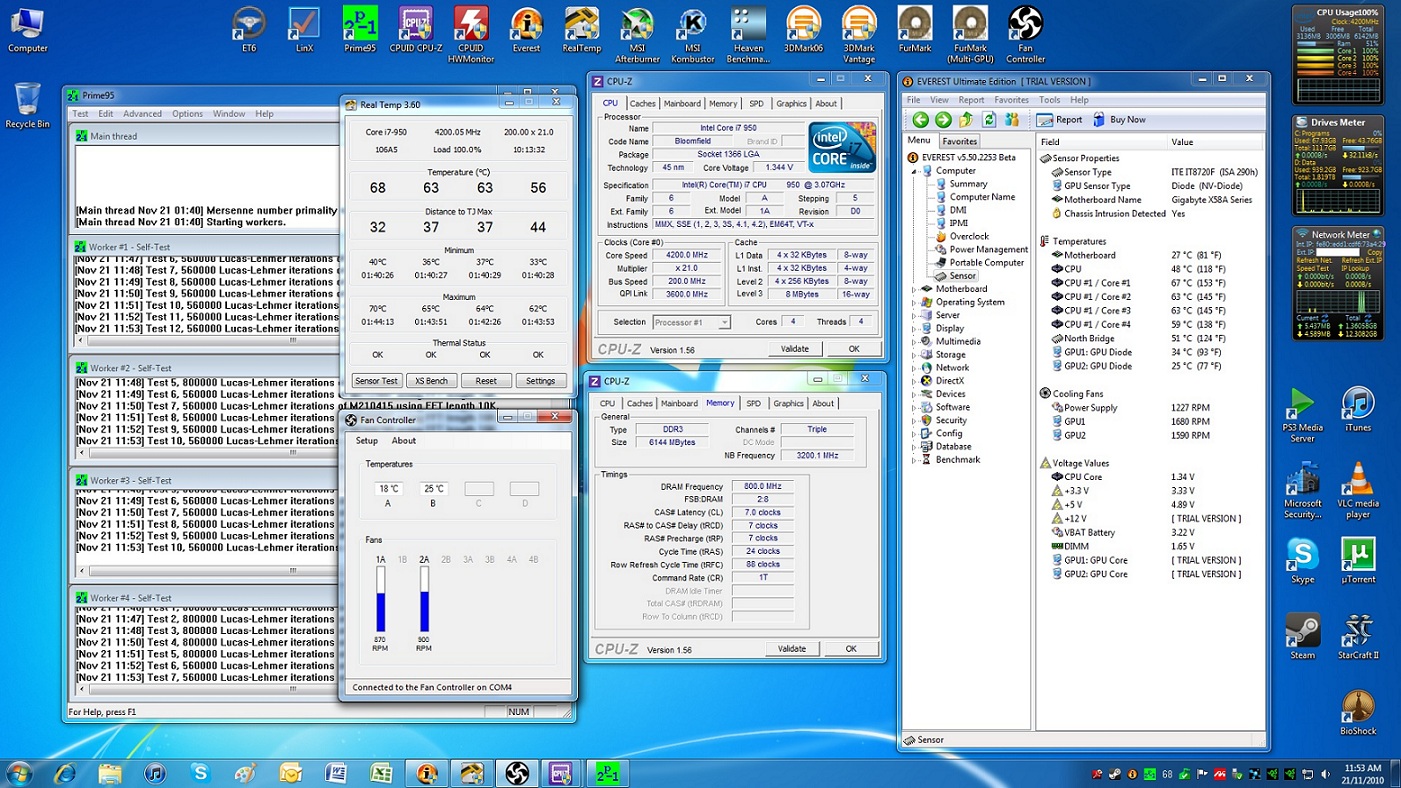Screen dimensions: 1401x788
Task: Open Recycle Bin on desktop
Action: (27, 105)
